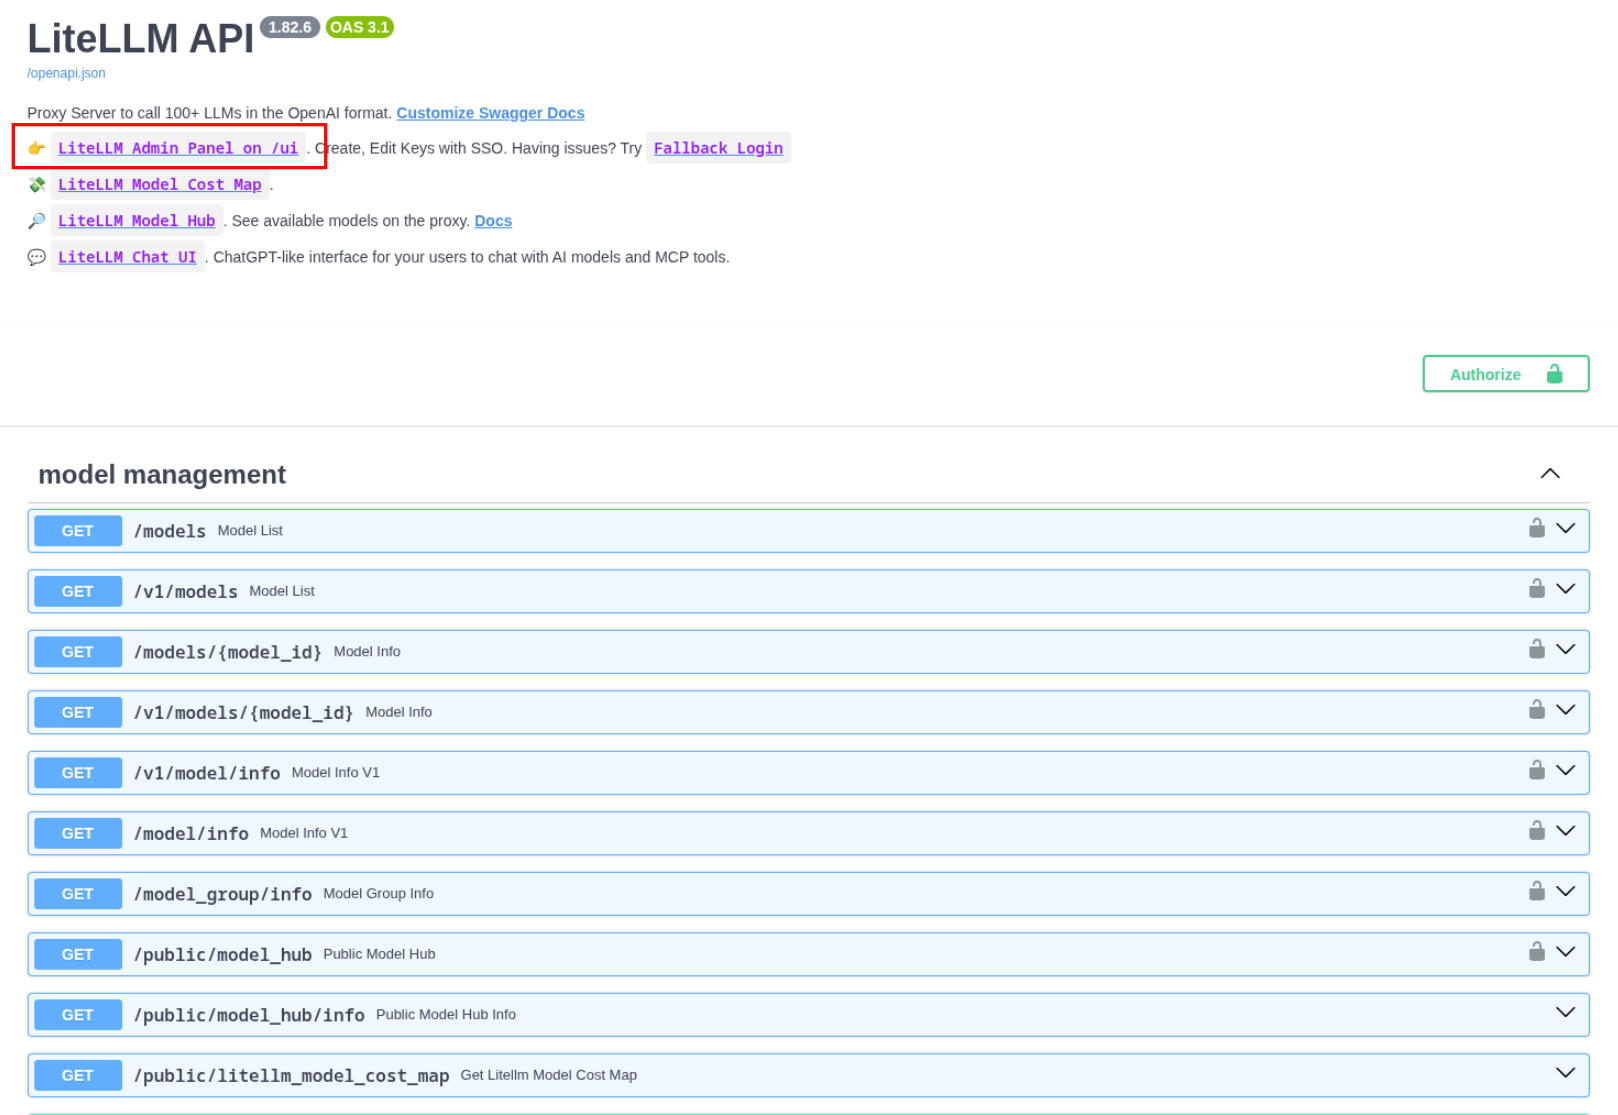Open the /openapi.json link
This screenshot has width=1618, height=1115.
point(66,73)
